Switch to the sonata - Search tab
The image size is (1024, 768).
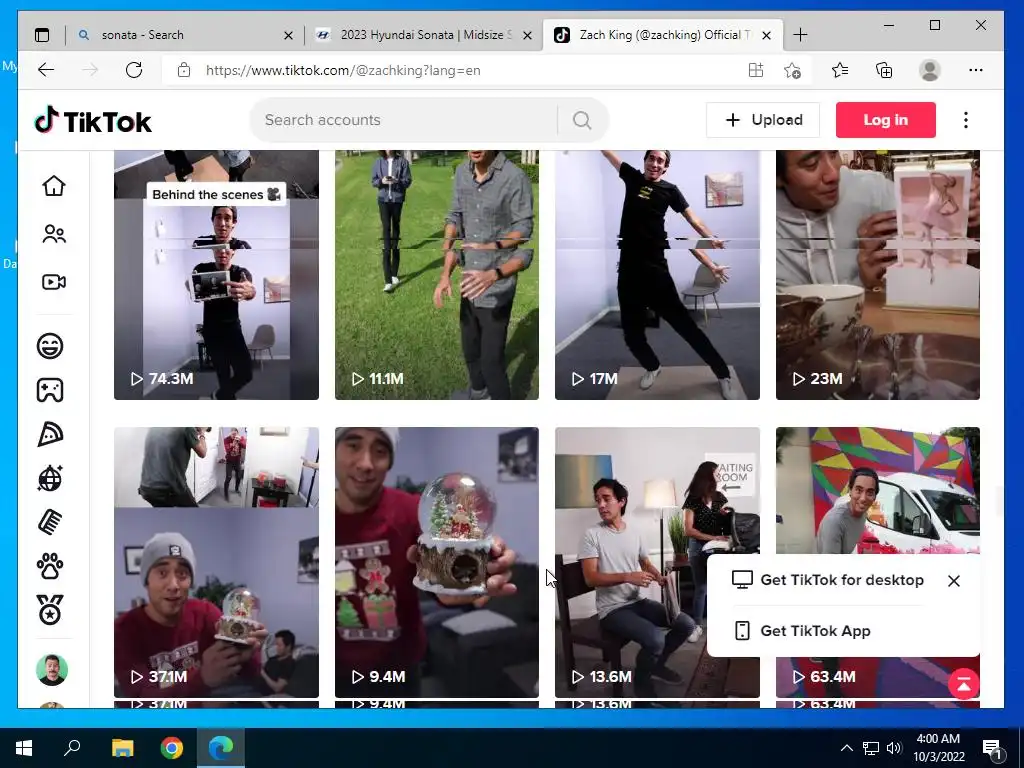pos(184,35)
